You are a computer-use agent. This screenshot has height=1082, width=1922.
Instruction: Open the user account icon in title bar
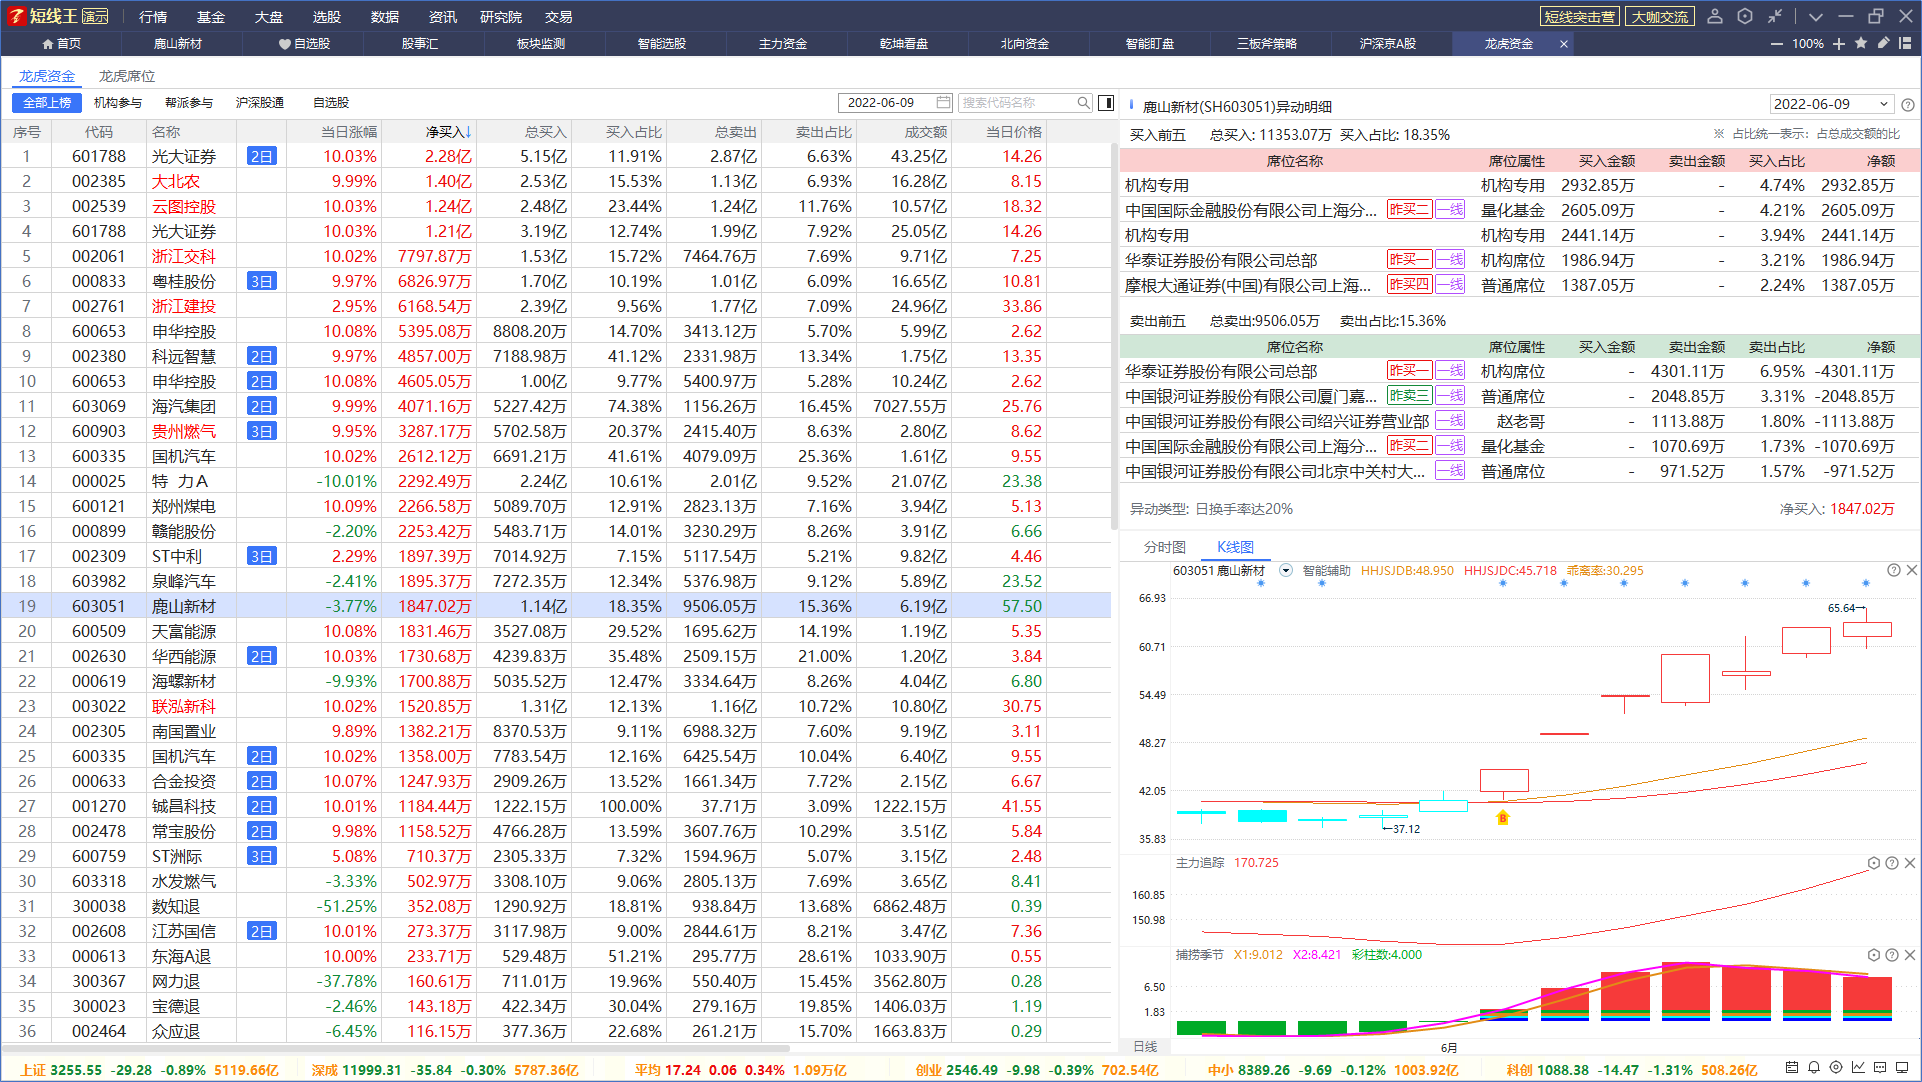tap(1715, 16)
